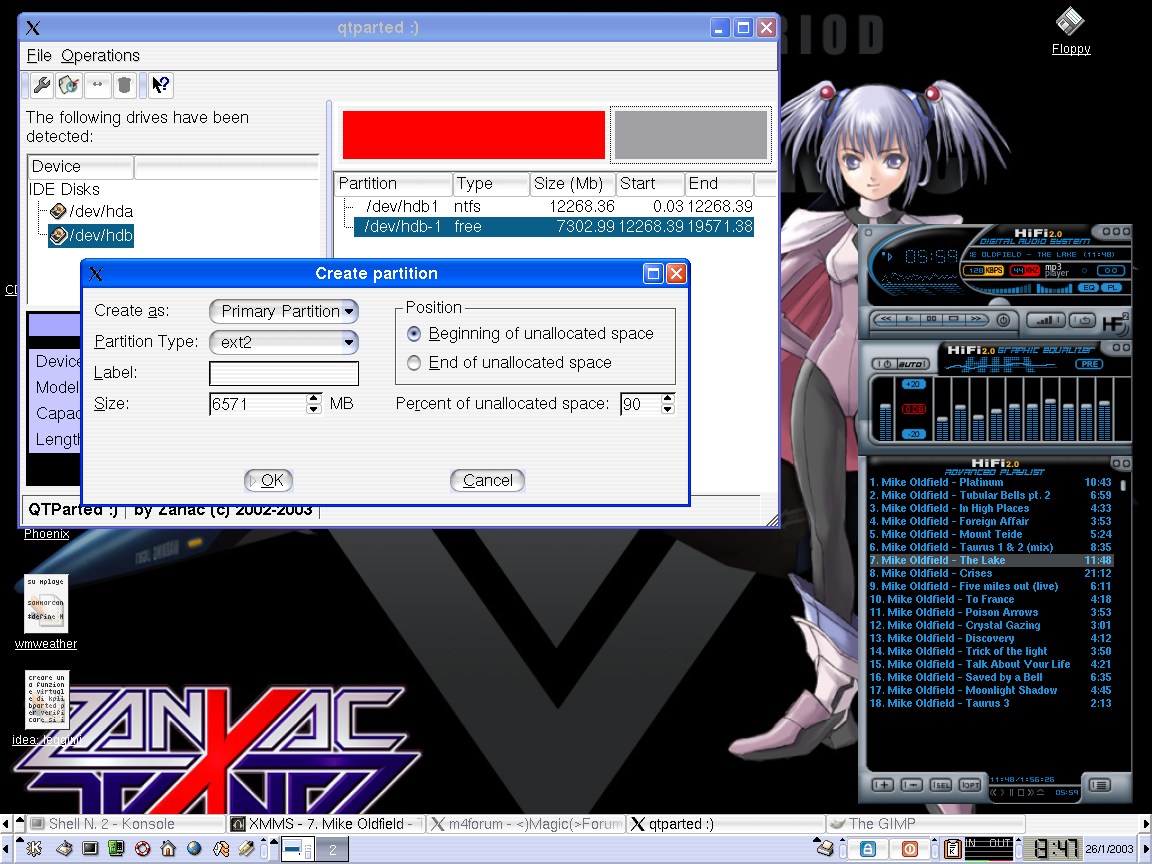Click the Label text field
Screen dimensions: 1152x864
coord(283,374)
